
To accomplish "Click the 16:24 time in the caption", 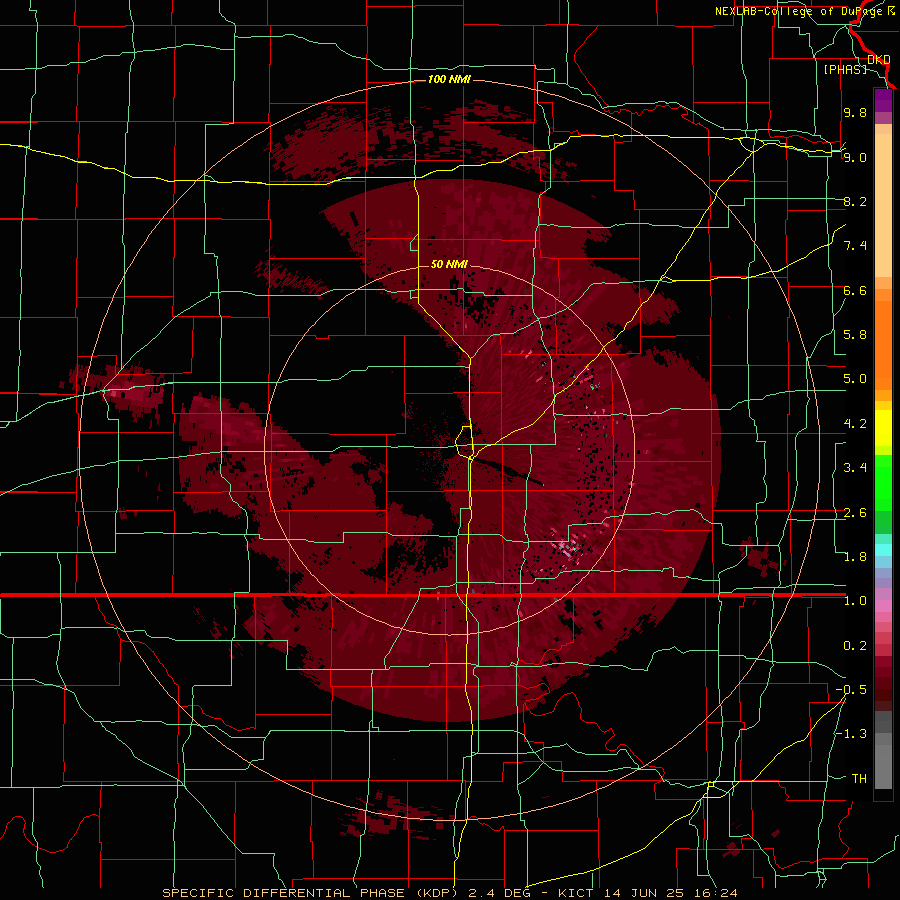I will click(716, 893).
